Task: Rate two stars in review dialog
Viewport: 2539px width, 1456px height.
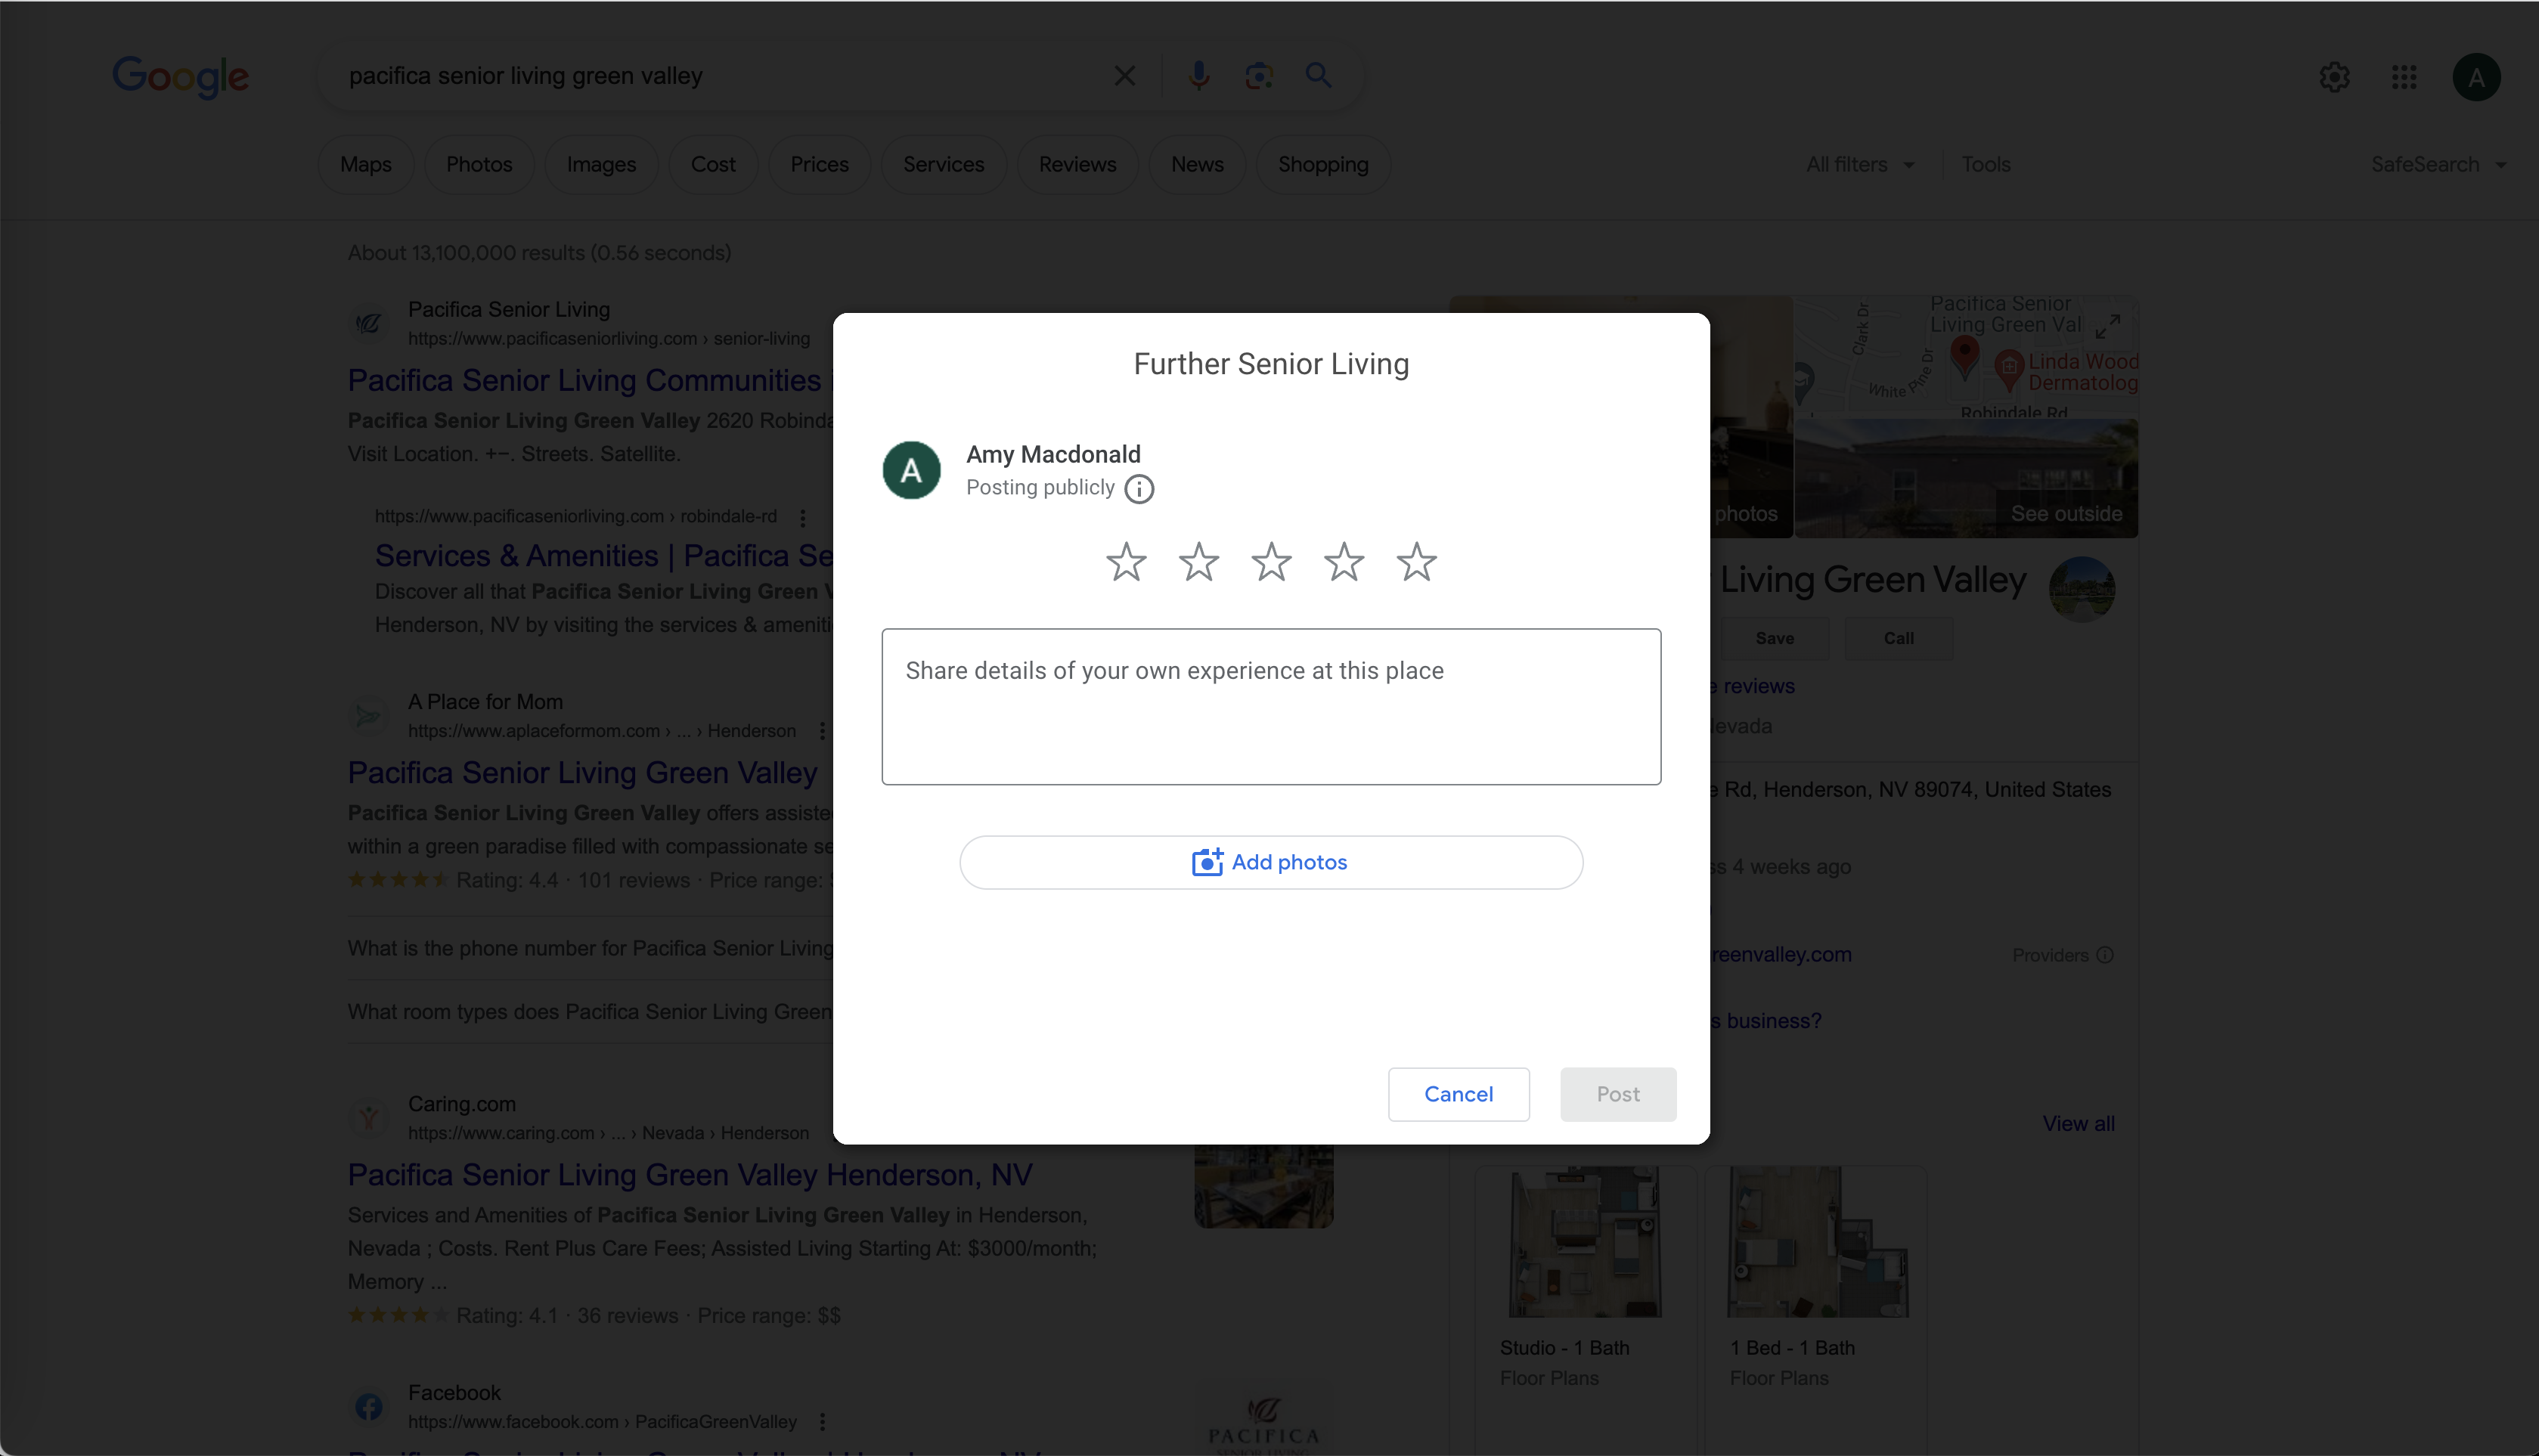Action: (1198, 562)
